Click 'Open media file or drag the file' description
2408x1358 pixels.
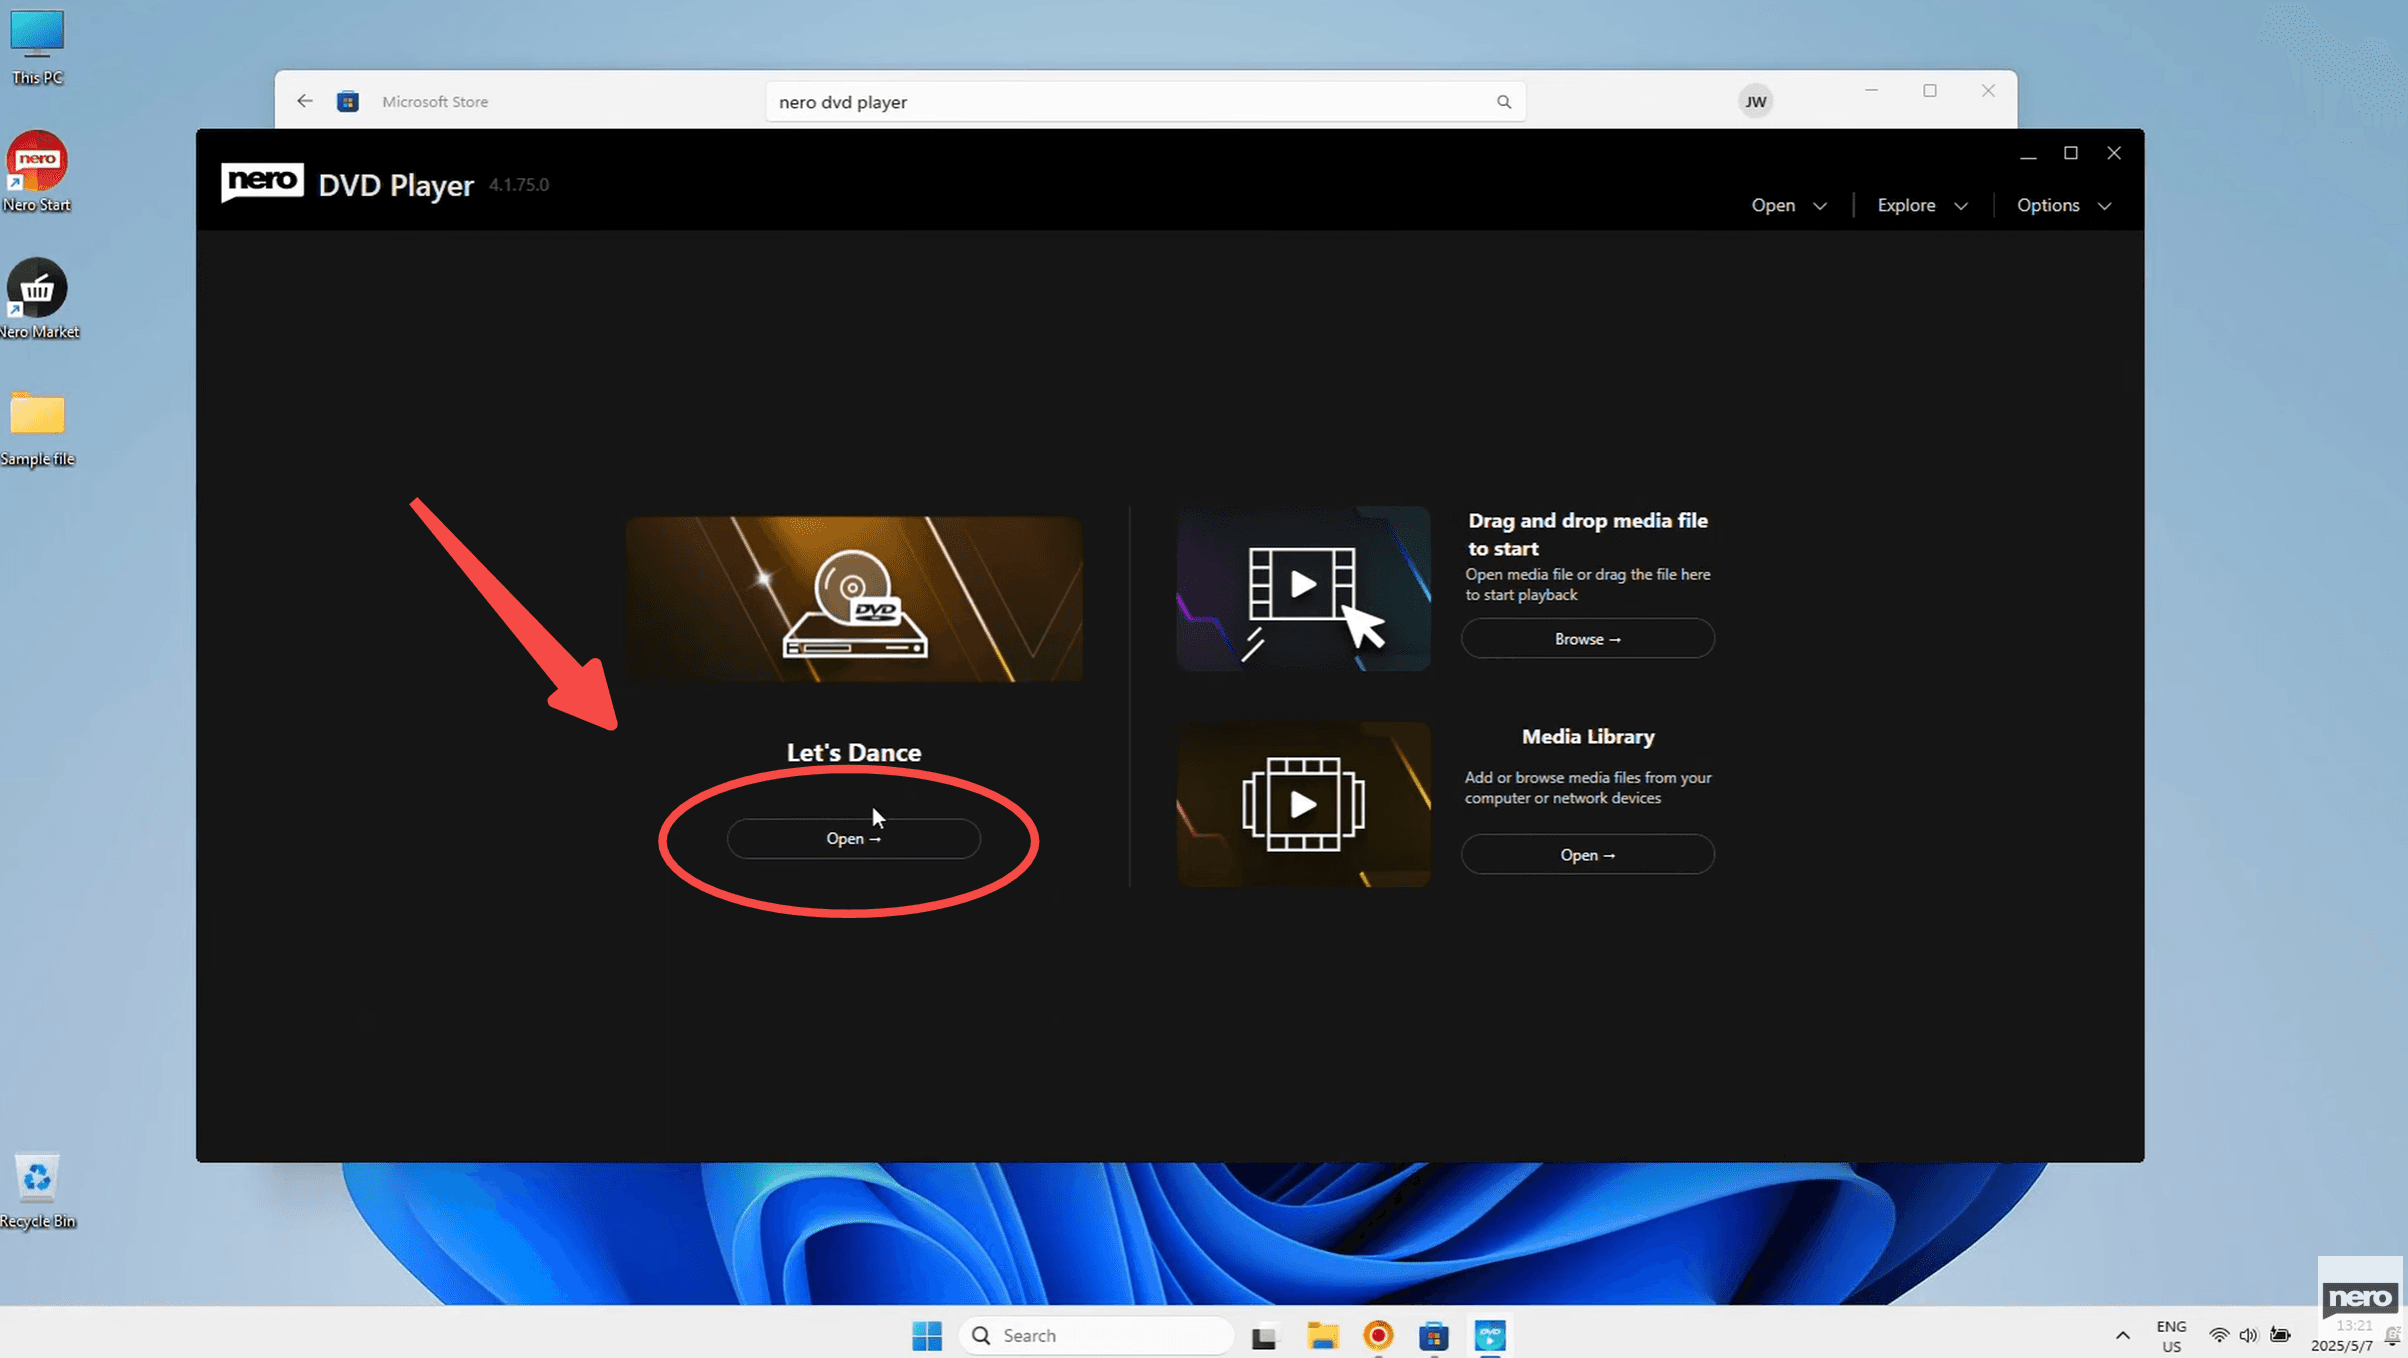[1587, 584]
